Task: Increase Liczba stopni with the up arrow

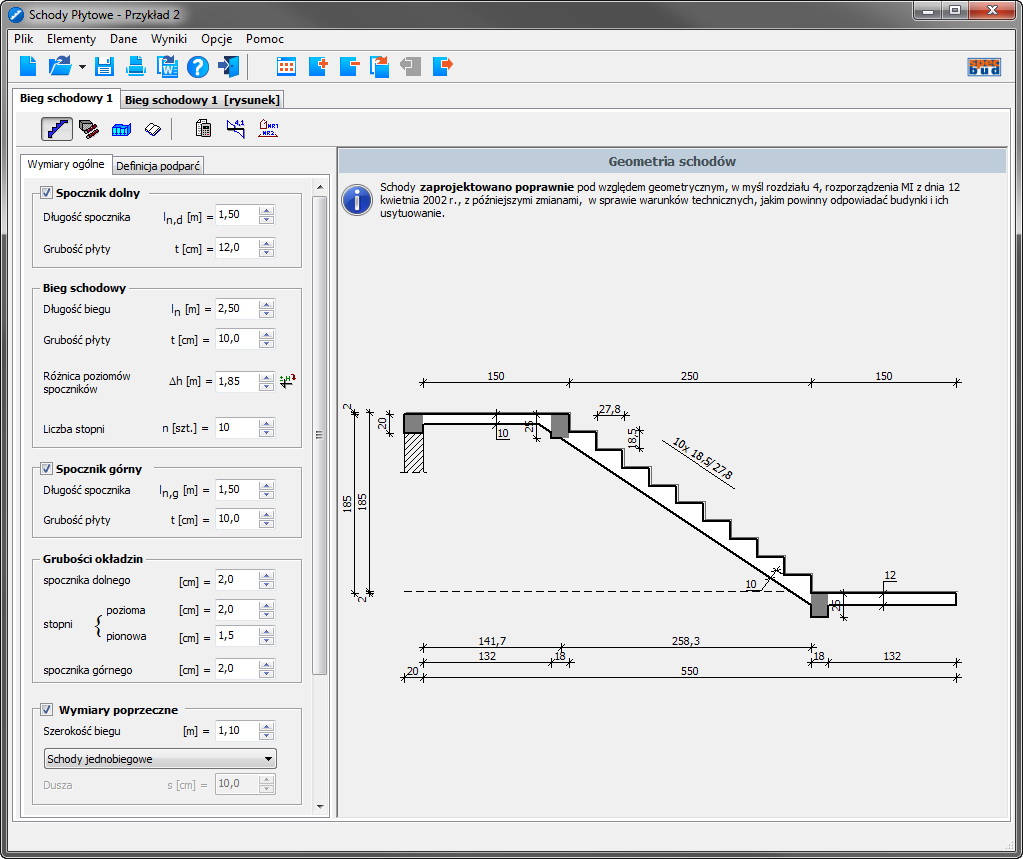Action: point(266,423)
